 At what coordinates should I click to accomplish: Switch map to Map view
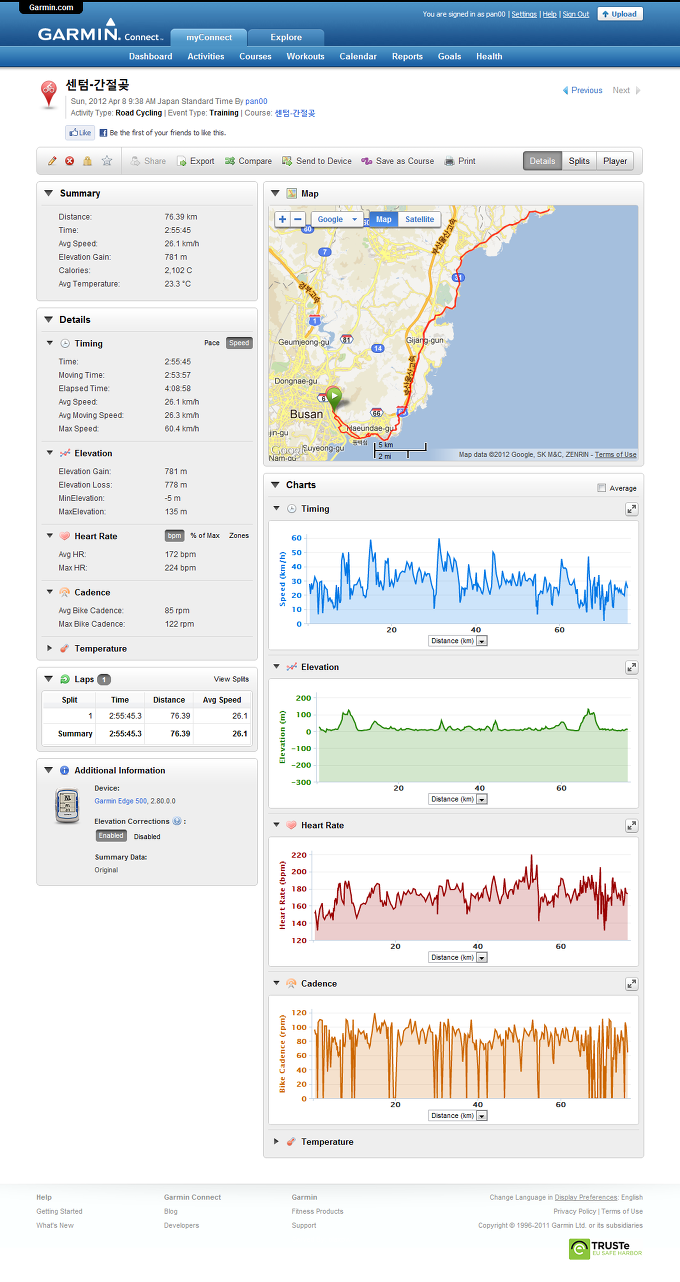[384, 219]
